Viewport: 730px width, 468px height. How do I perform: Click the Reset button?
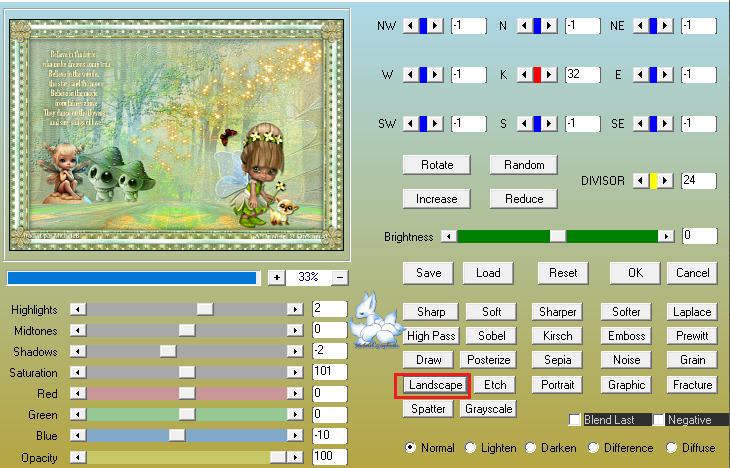[563, 273]
